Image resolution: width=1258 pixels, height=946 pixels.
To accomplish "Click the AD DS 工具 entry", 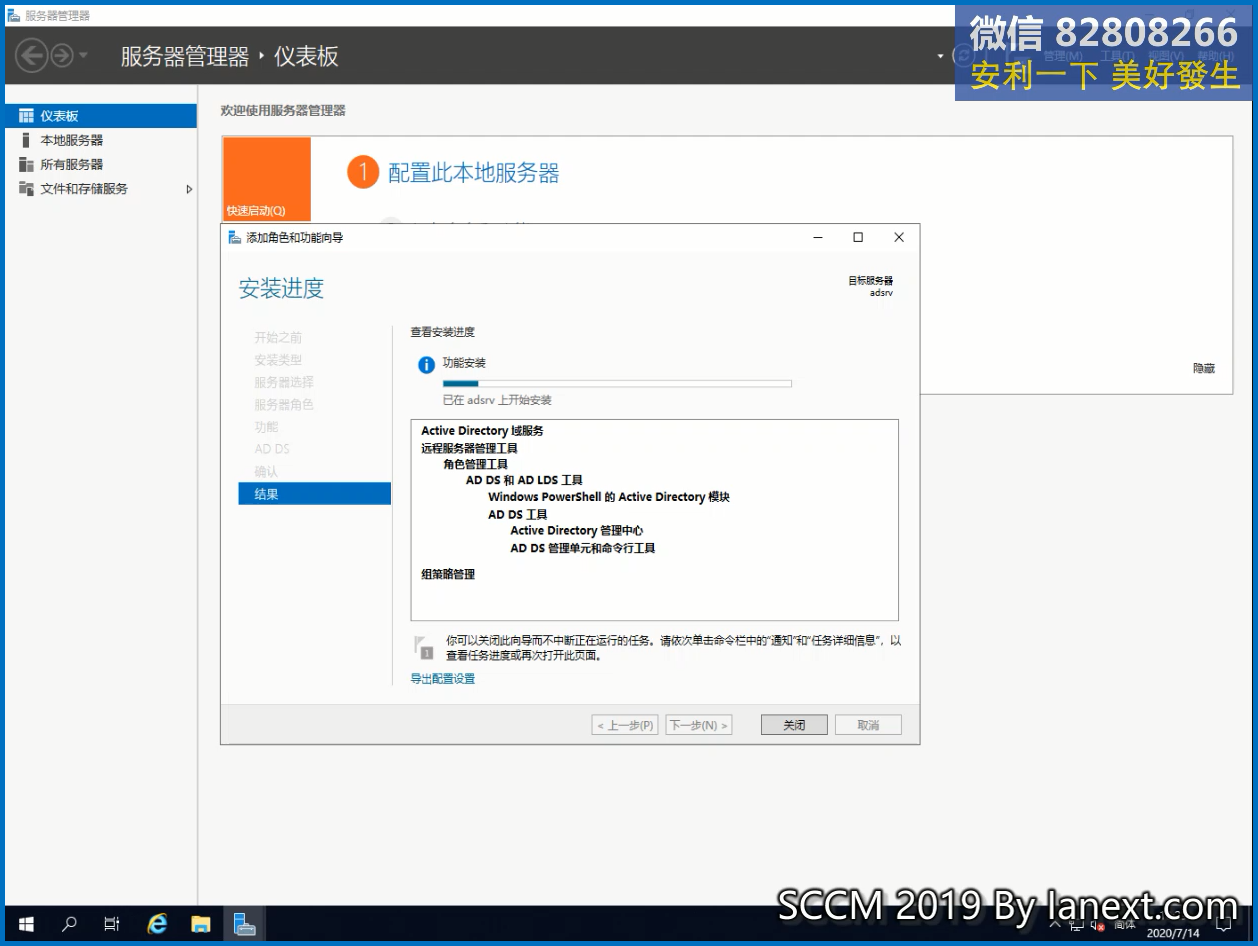I will point(518,514).
